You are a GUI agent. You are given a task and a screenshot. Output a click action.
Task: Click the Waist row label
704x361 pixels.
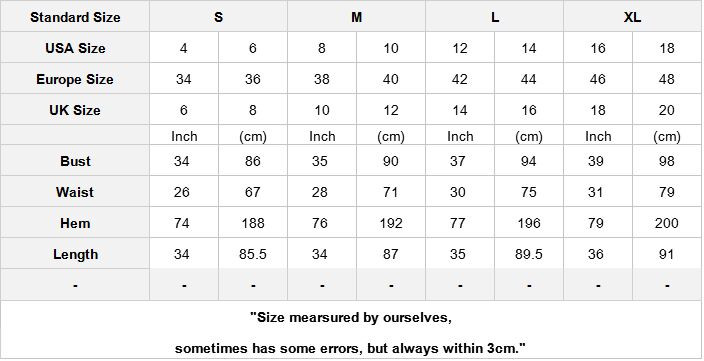[x=75, y=192]
